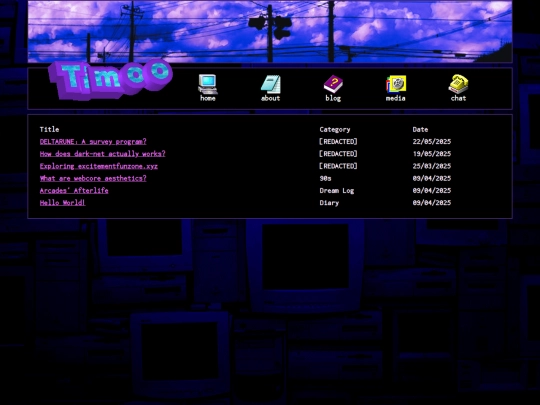Click the 'Title' column header
Screen dimensions: 540x405
[49, 129]
